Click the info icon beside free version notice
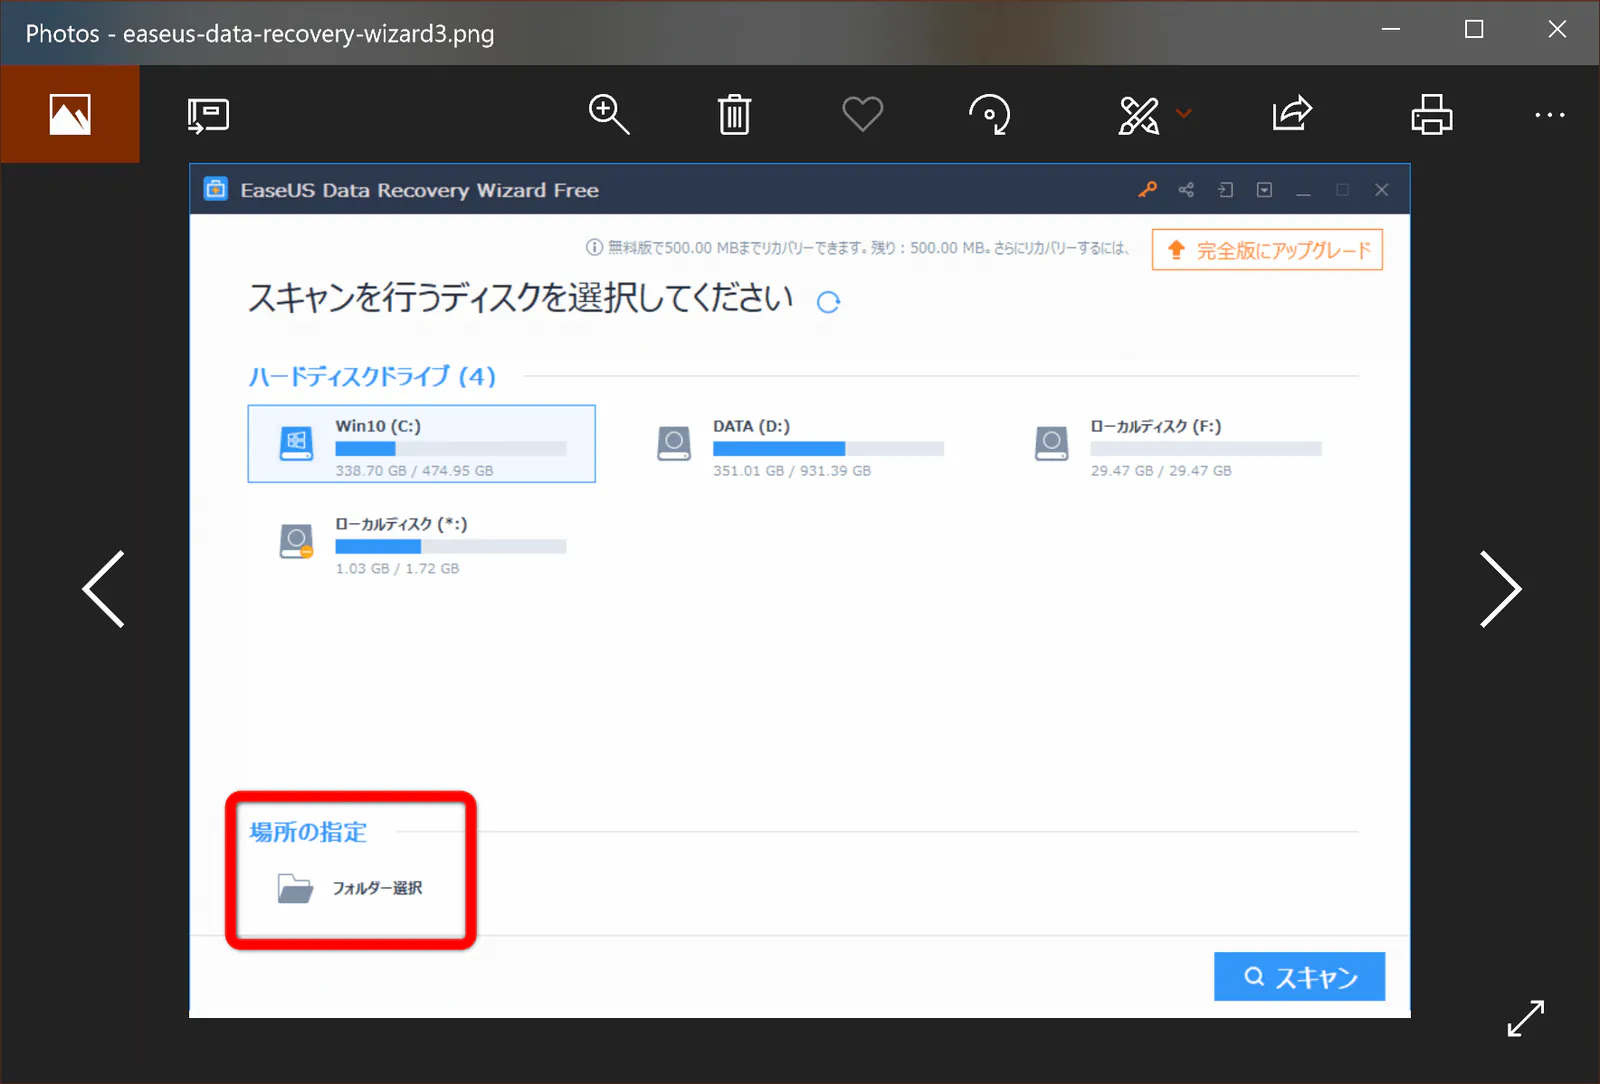This screenshot has height=1084, width=1600. (x=594, y=247)
